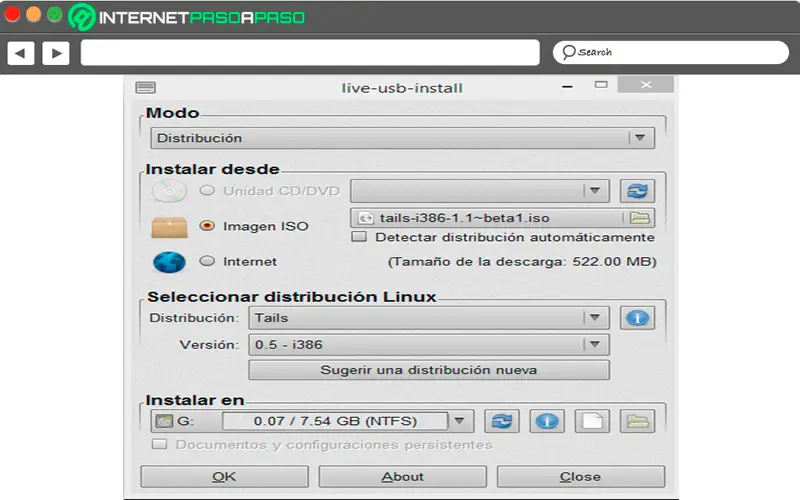This screenshot has height=500, width=800.
Task: Open the Versión 0.5 - i386 dropdown
Action: pyautogui.click(x=429, y=344)
